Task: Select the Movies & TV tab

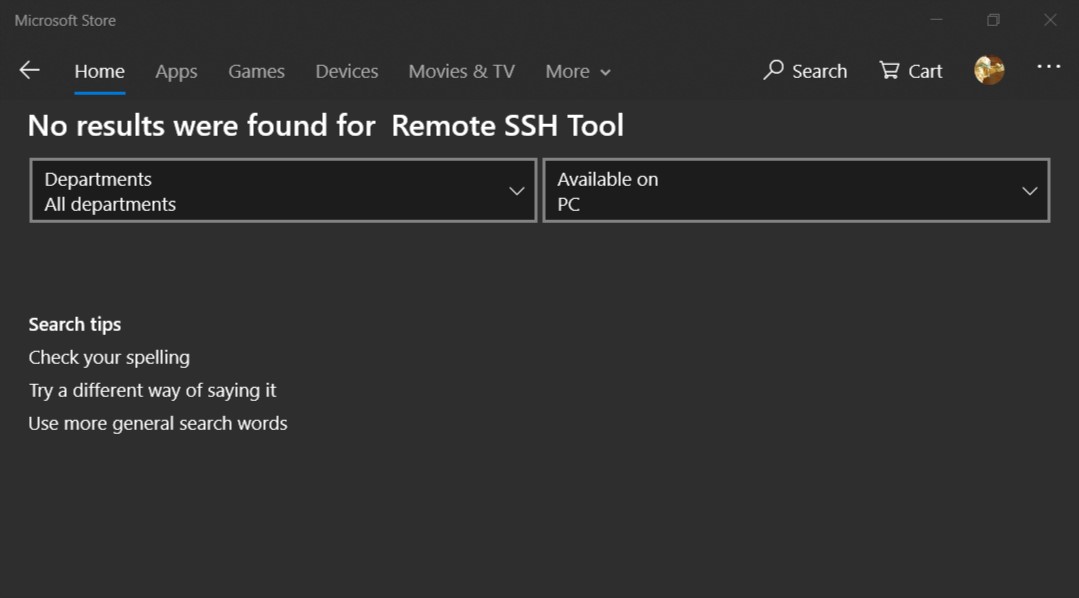Action: 461,72
